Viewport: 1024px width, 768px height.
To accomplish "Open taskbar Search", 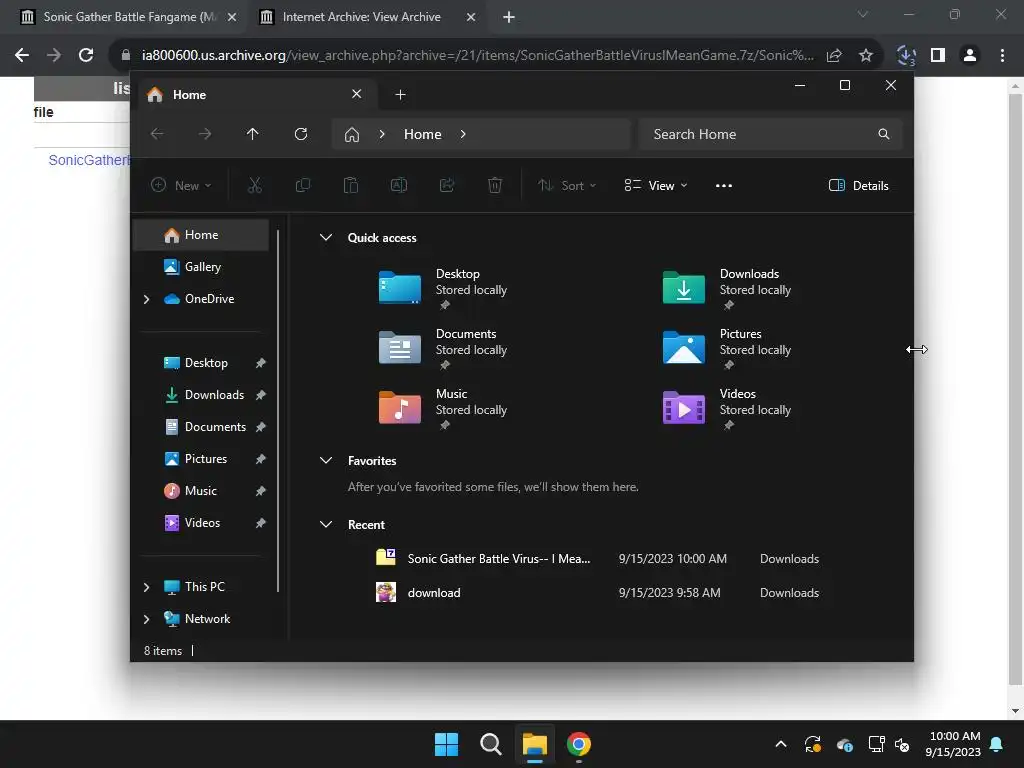I will (x=490, y=744).
